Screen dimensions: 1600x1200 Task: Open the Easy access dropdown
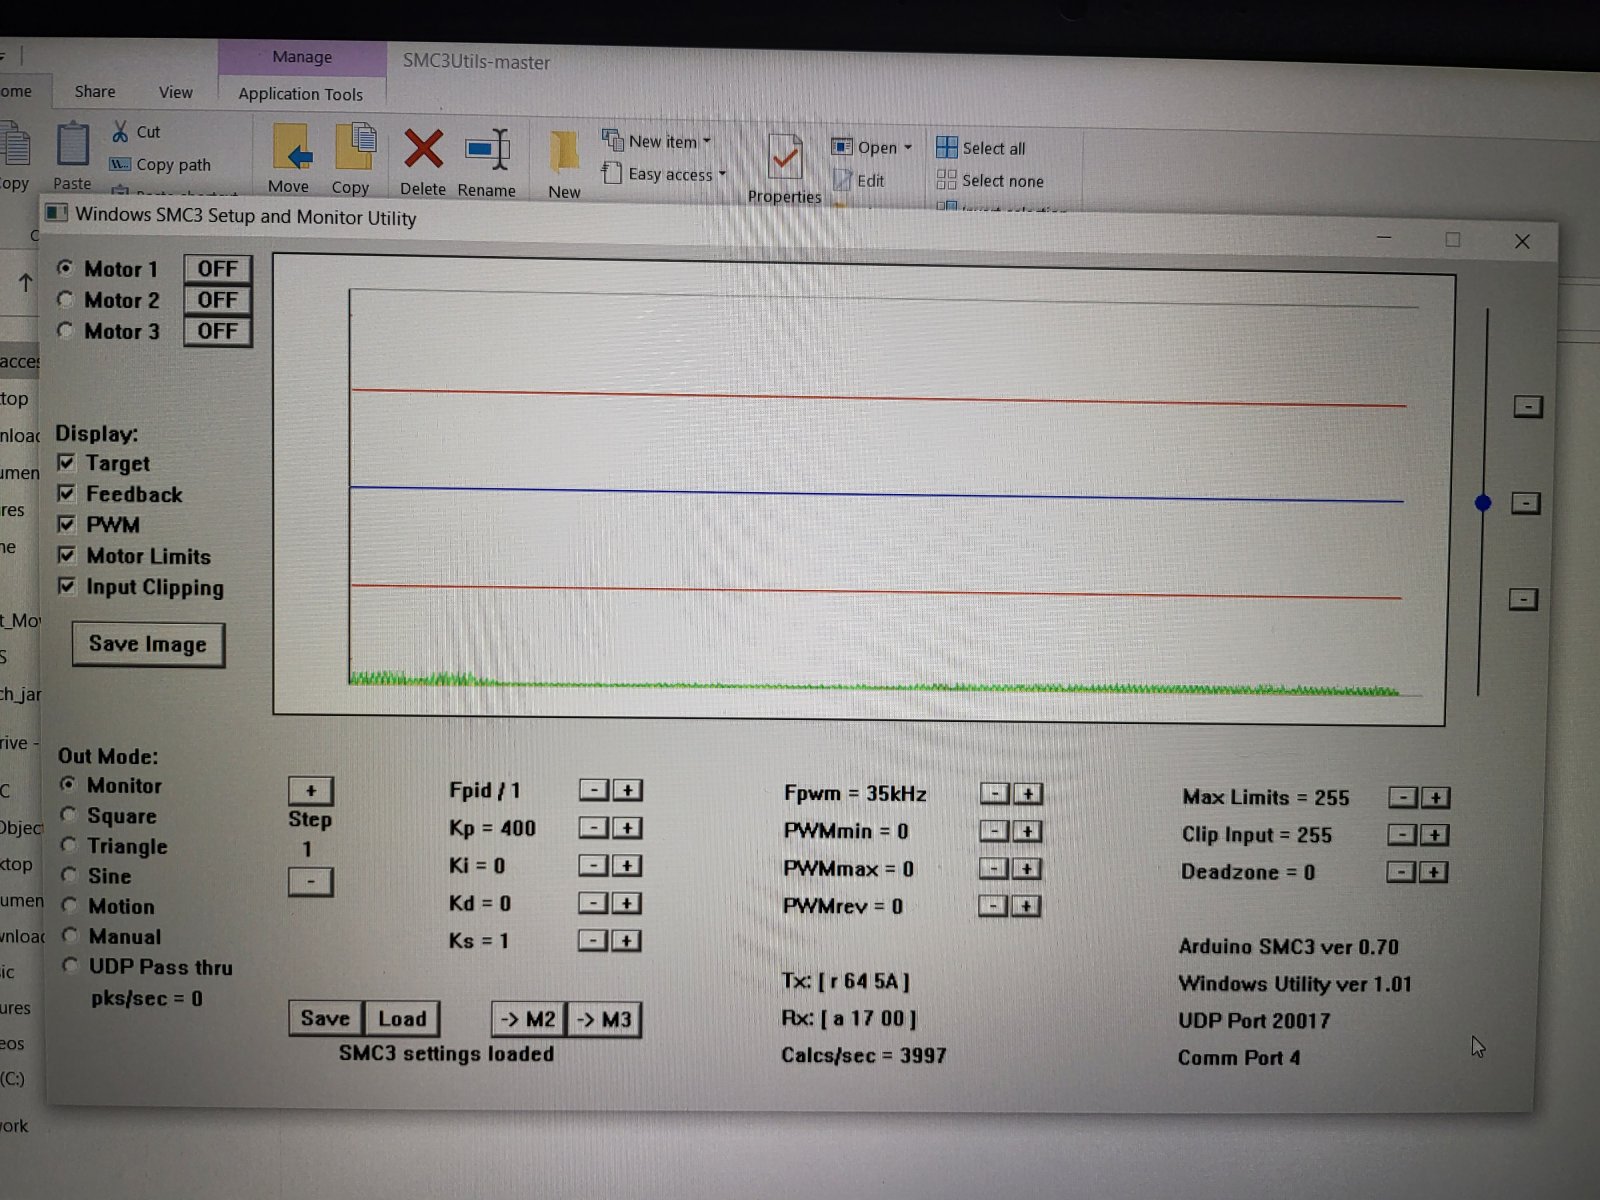(722, 174)
